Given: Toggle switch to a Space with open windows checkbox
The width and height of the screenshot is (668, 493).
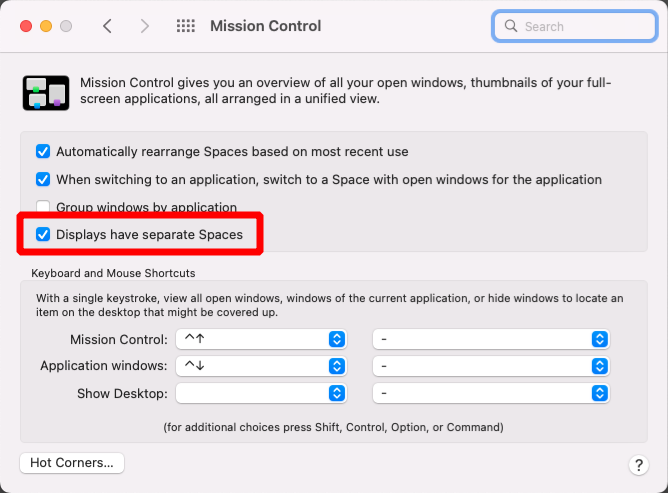Looking at the screenshot, I should point(43,179).
